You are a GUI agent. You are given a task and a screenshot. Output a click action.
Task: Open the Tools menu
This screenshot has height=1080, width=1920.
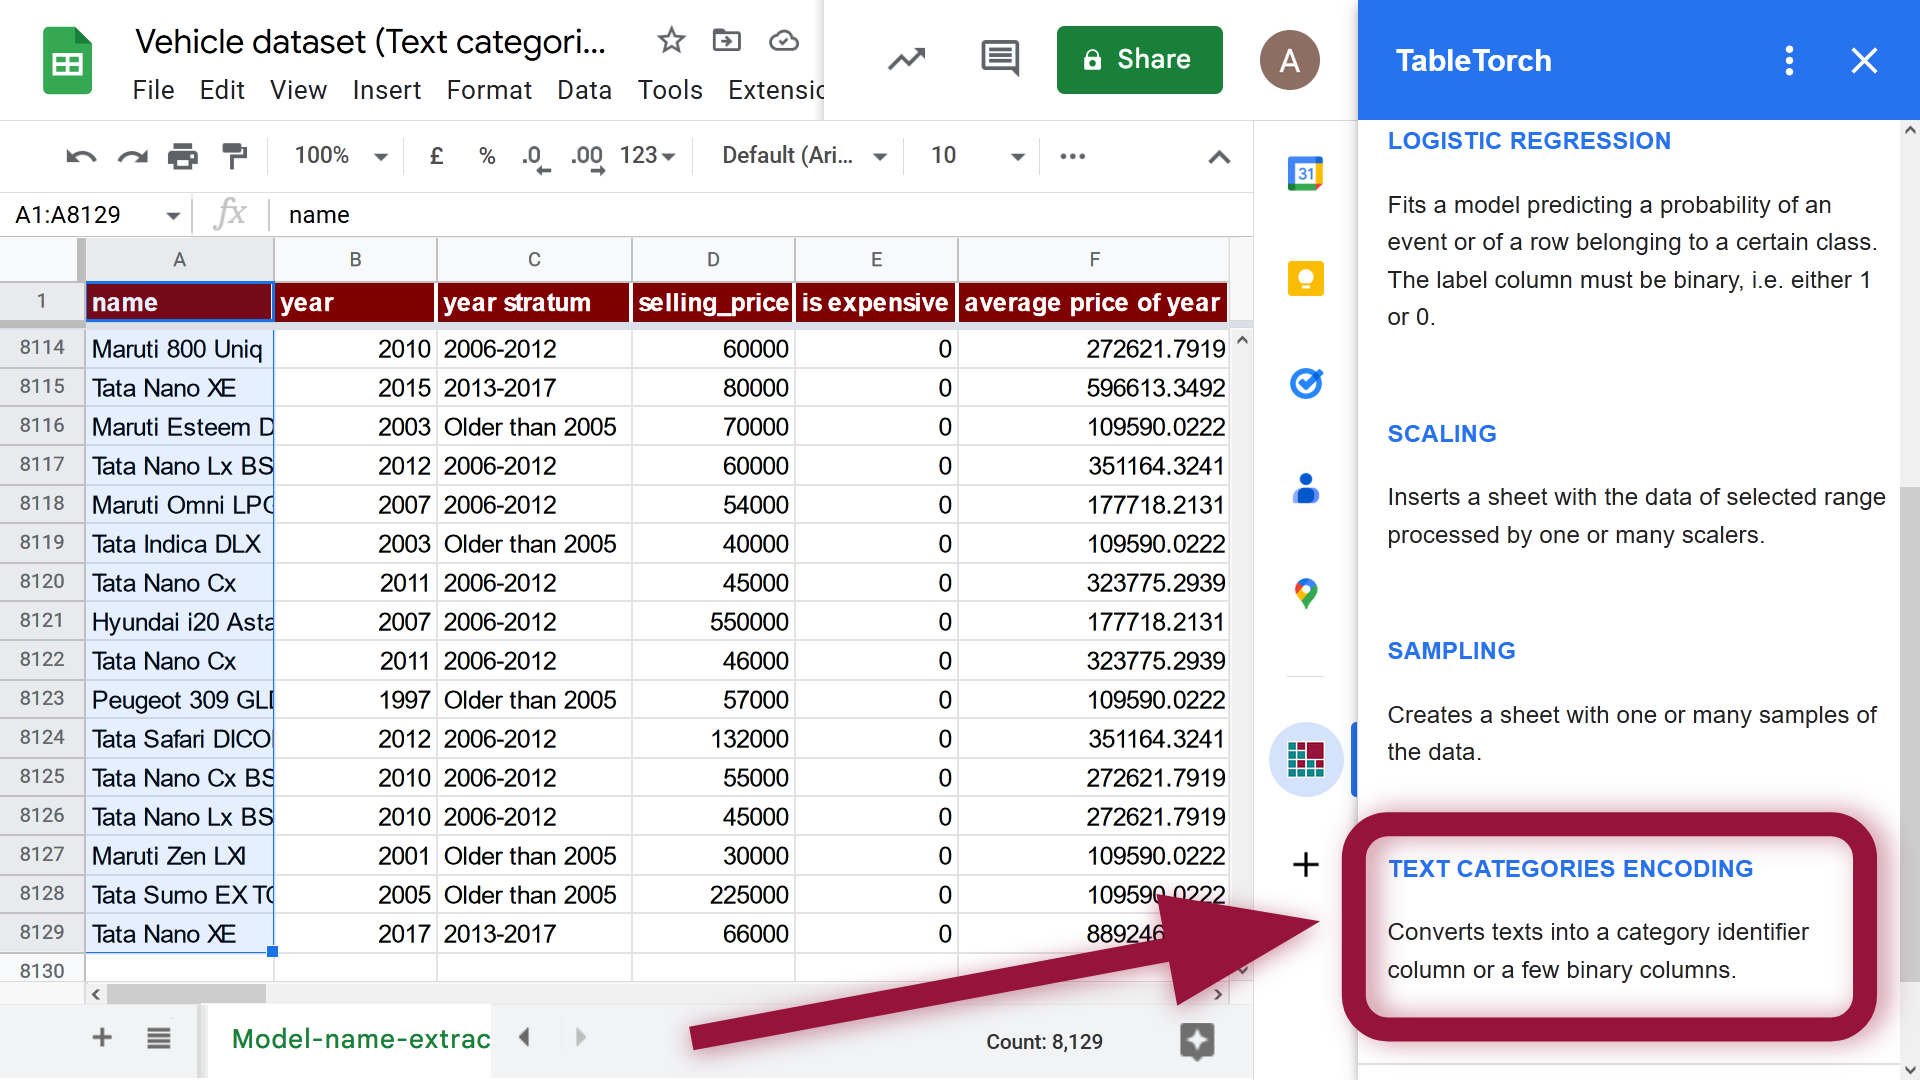(670, 91)
